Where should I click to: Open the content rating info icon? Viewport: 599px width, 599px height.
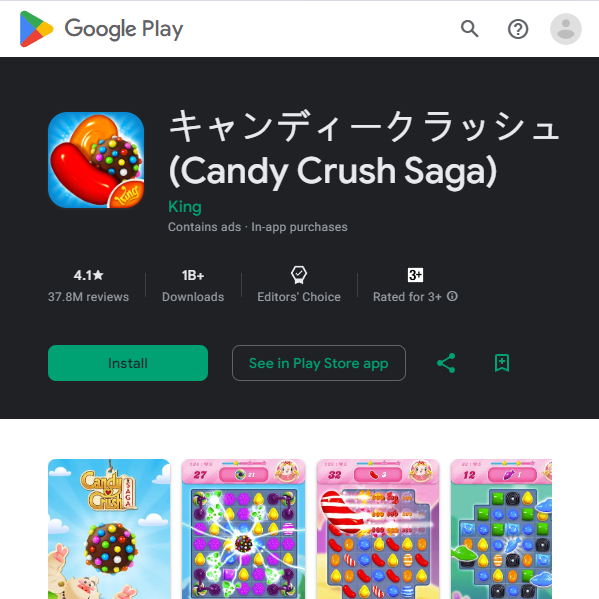[x=452, y=296]
